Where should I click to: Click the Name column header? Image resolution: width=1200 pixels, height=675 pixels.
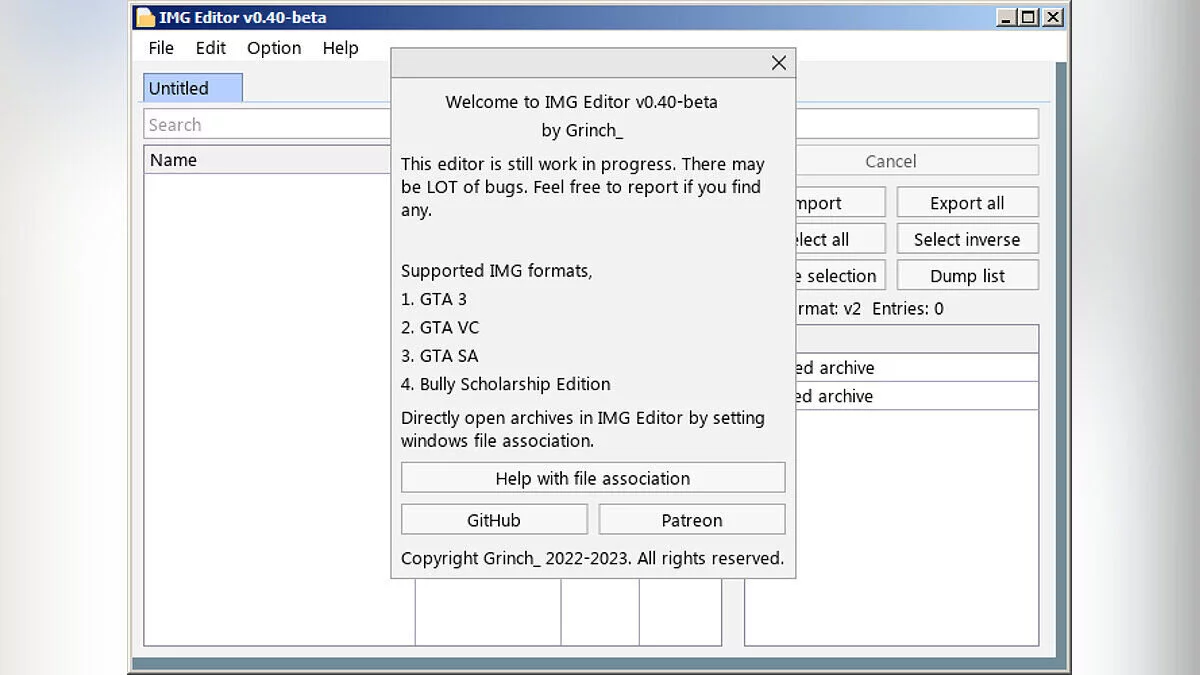coord(267,160)
